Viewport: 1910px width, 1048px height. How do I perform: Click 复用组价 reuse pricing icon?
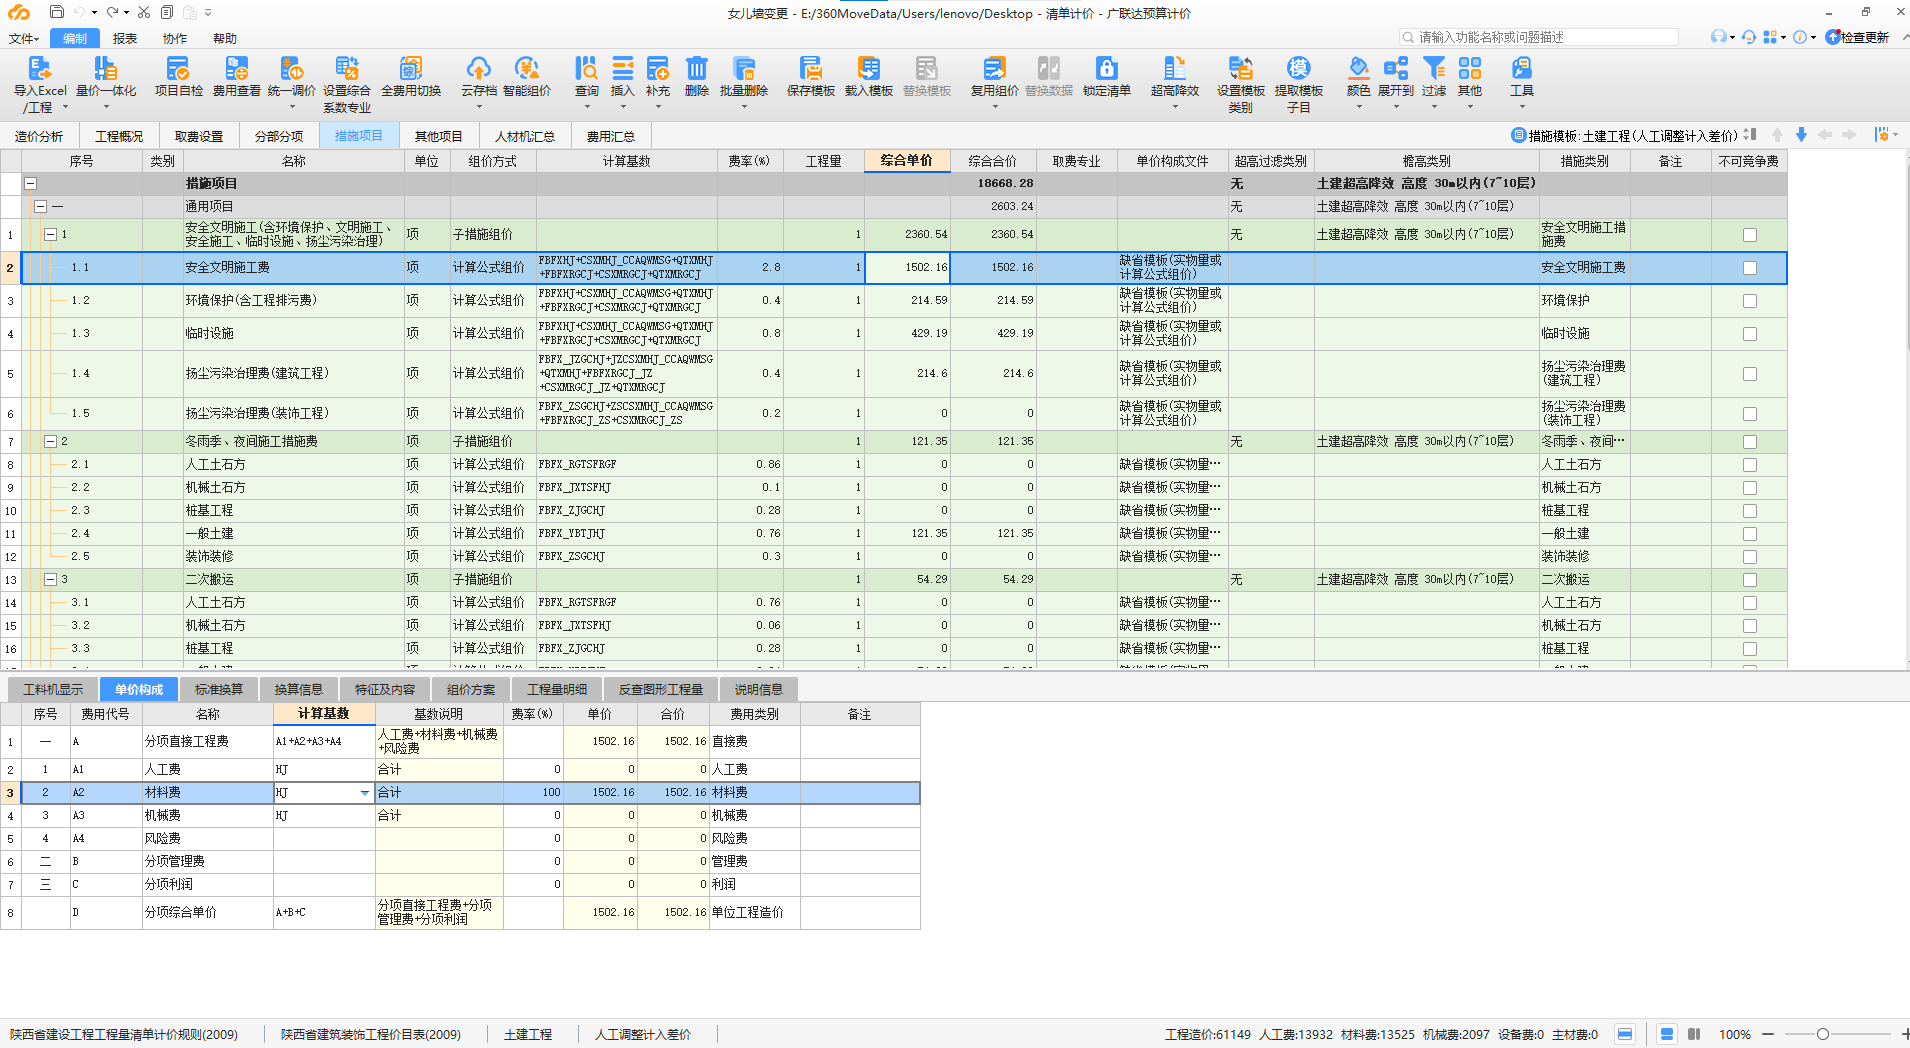pyautogui.click(x=995, y=68)
